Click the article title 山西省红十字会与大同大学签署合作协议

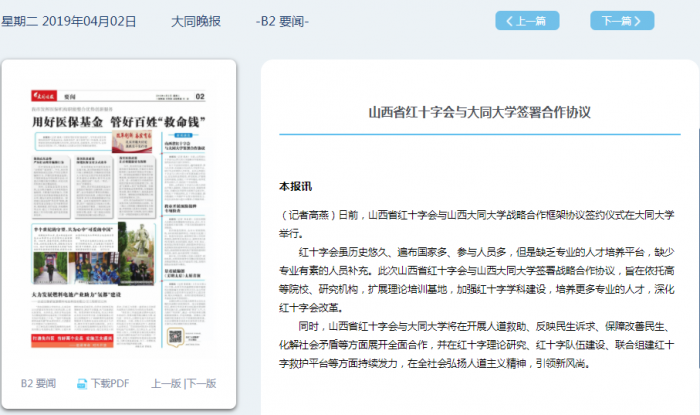479,112
